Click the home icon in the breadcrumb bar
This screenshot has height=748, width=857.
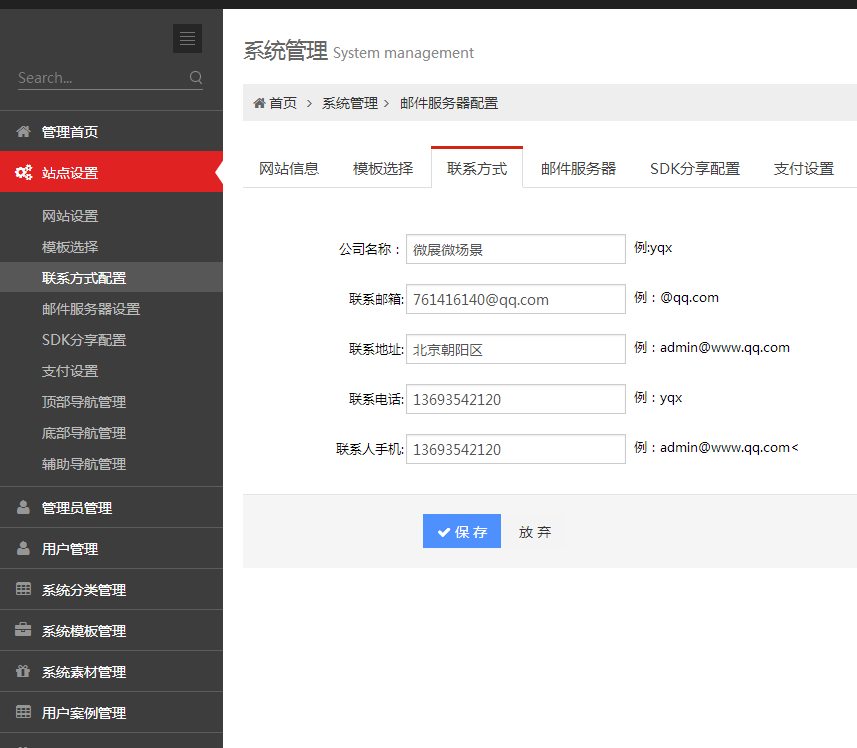pos(258,102)
